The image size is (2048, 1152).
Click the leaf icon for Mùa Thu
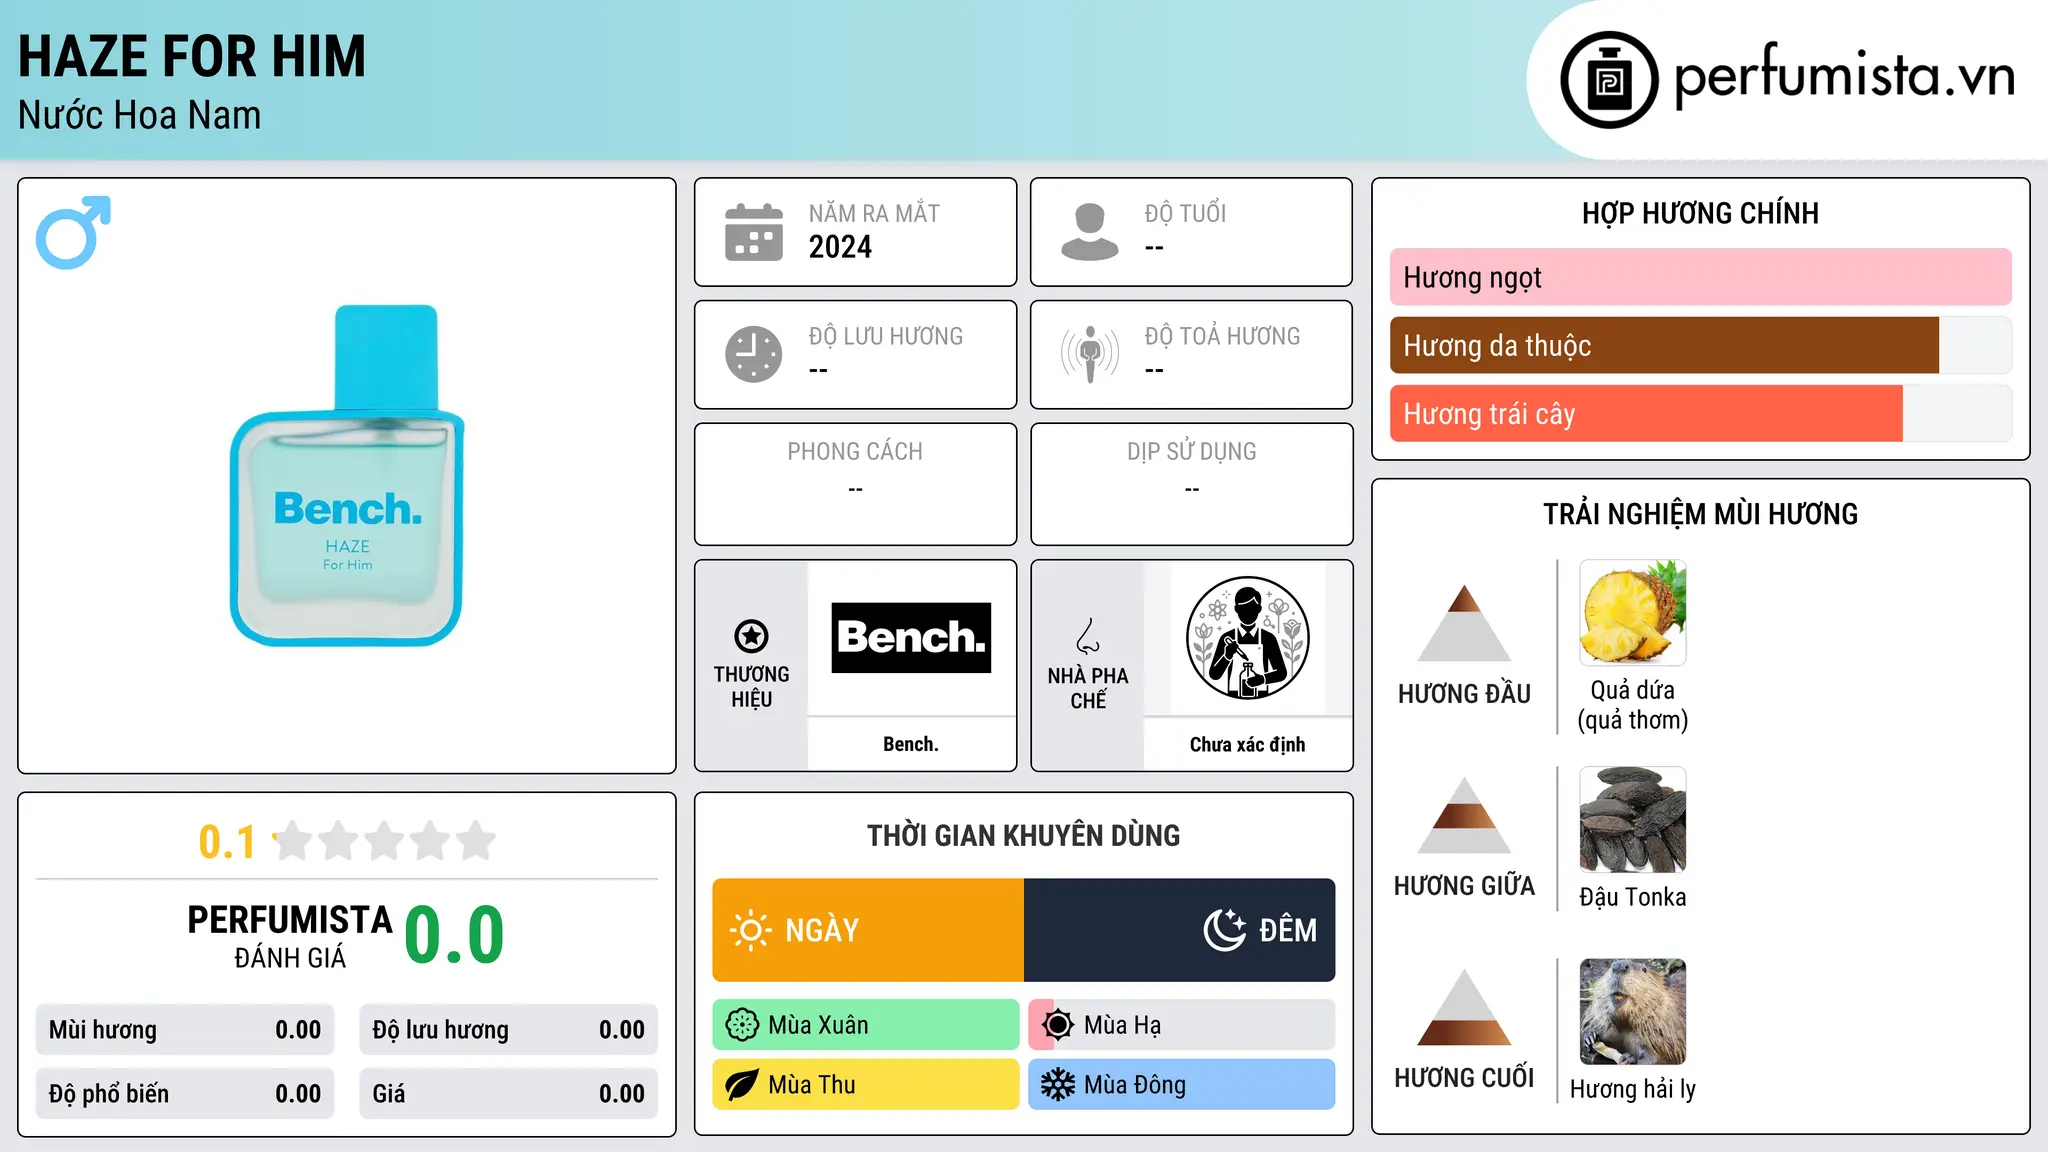pyautogui.click(x=742, y=1085)
